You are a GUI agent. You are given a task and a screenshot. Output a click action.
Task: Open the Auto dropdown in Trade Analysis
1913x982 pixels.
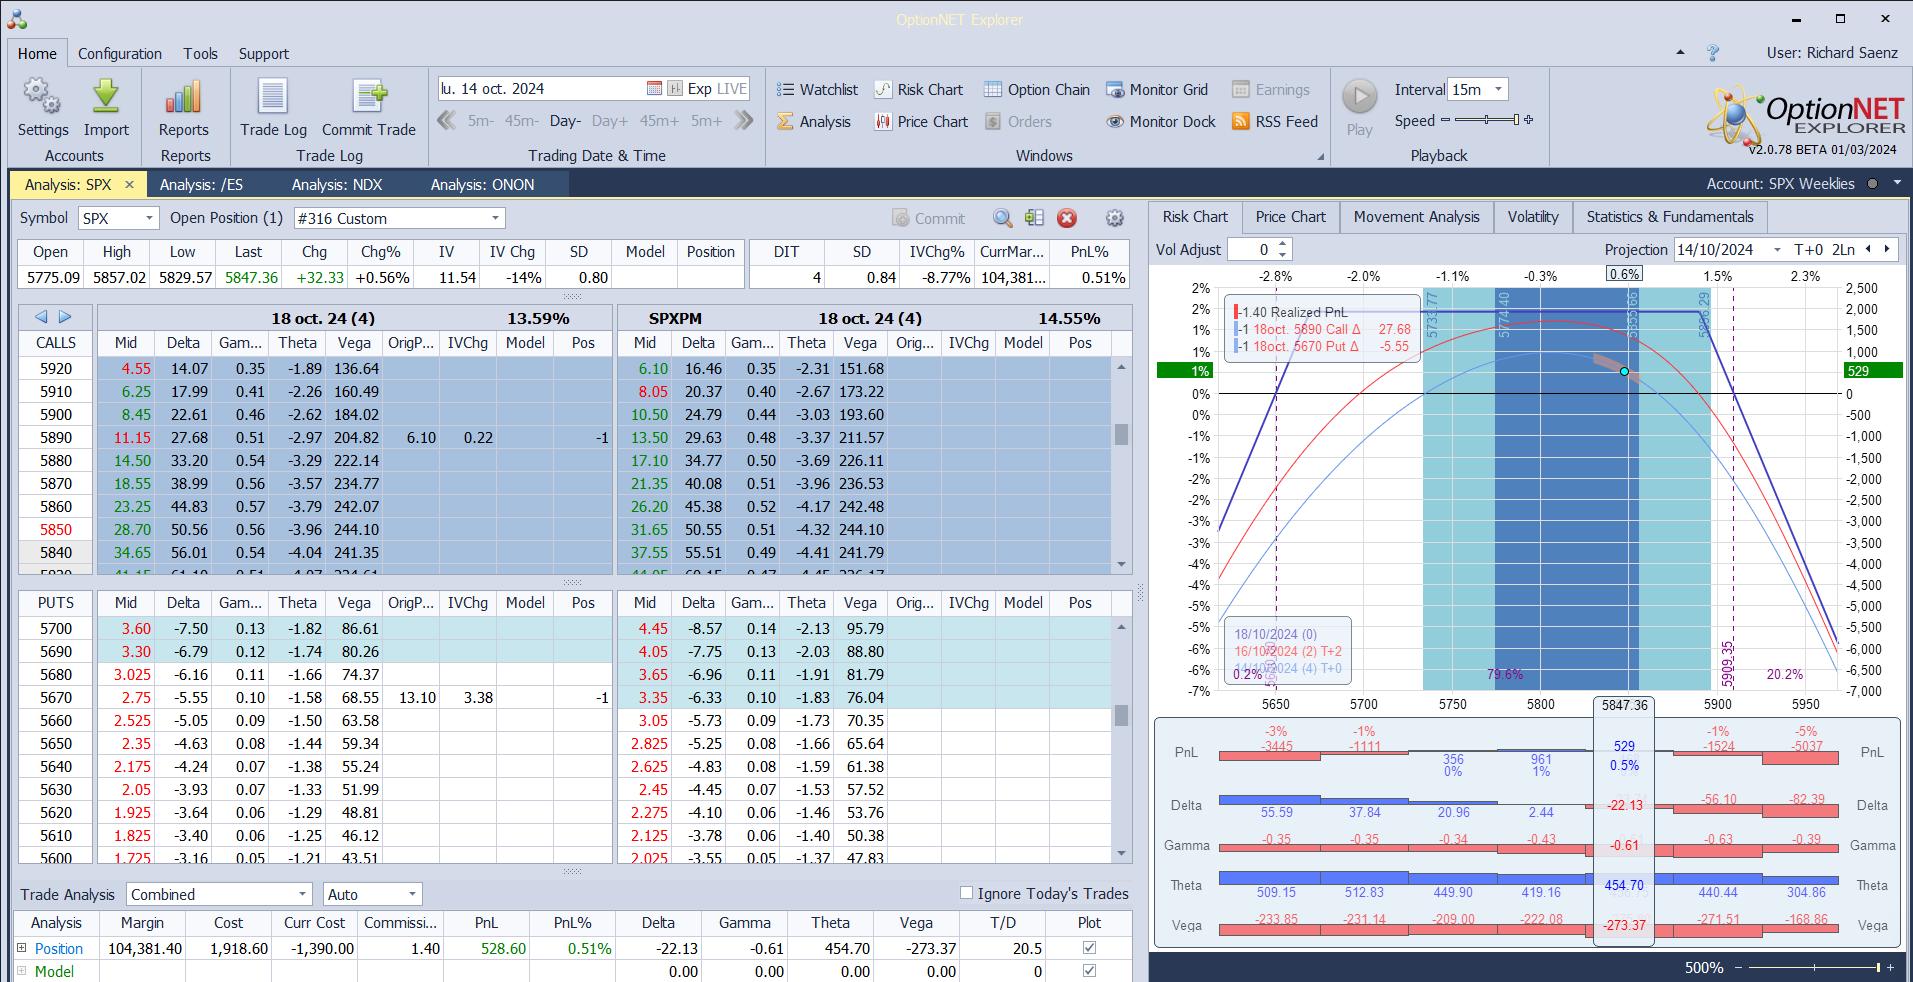pos(412,894)
